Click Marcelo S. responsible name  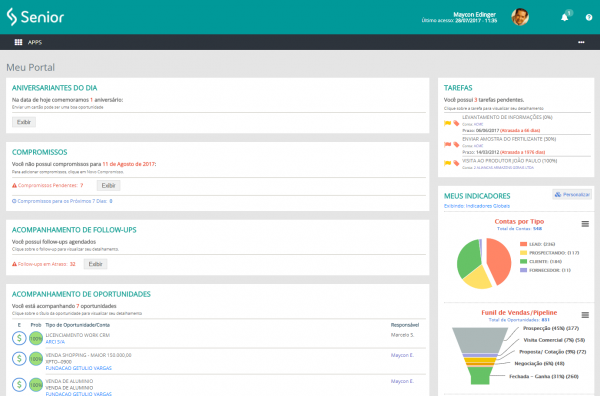(402, 335)
